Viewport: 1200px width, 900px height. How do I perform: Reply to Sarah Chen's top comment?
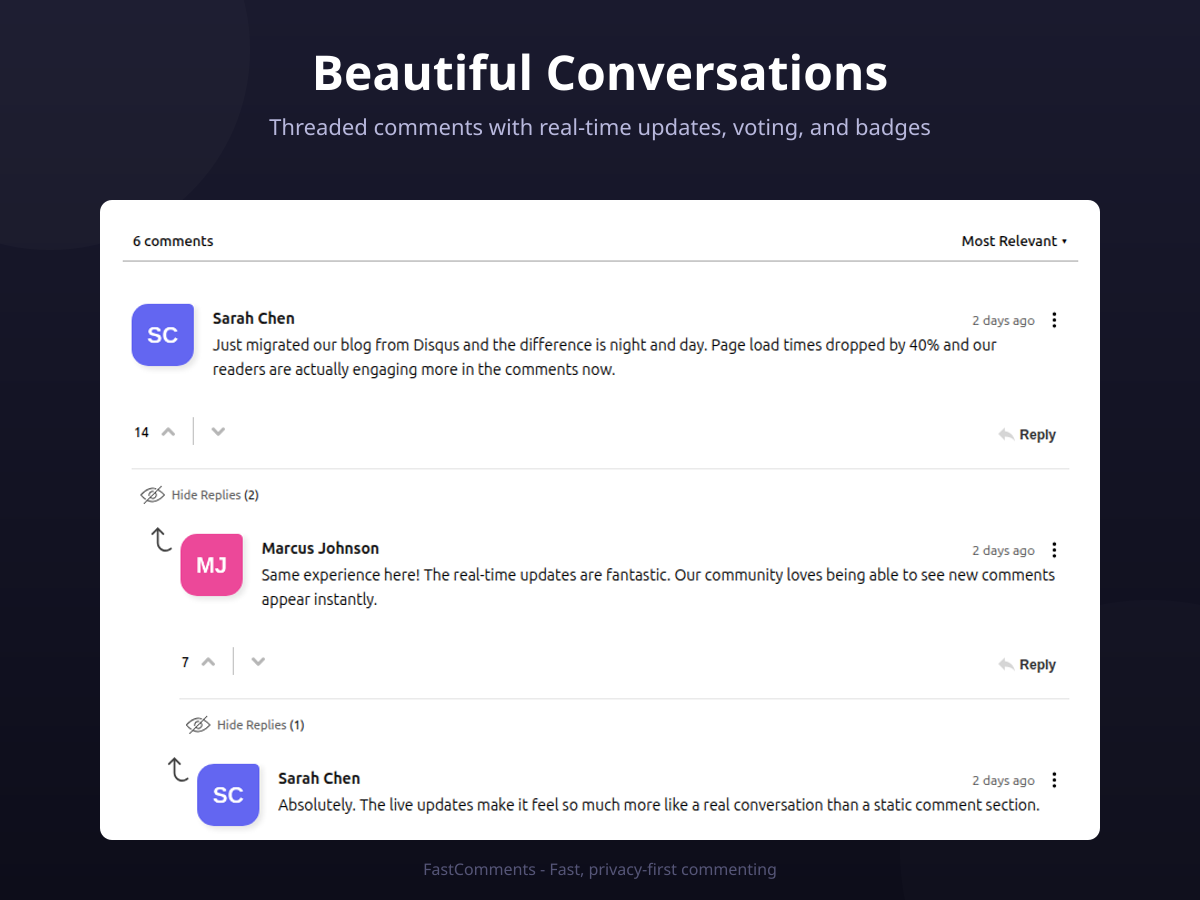[1027, 435]
